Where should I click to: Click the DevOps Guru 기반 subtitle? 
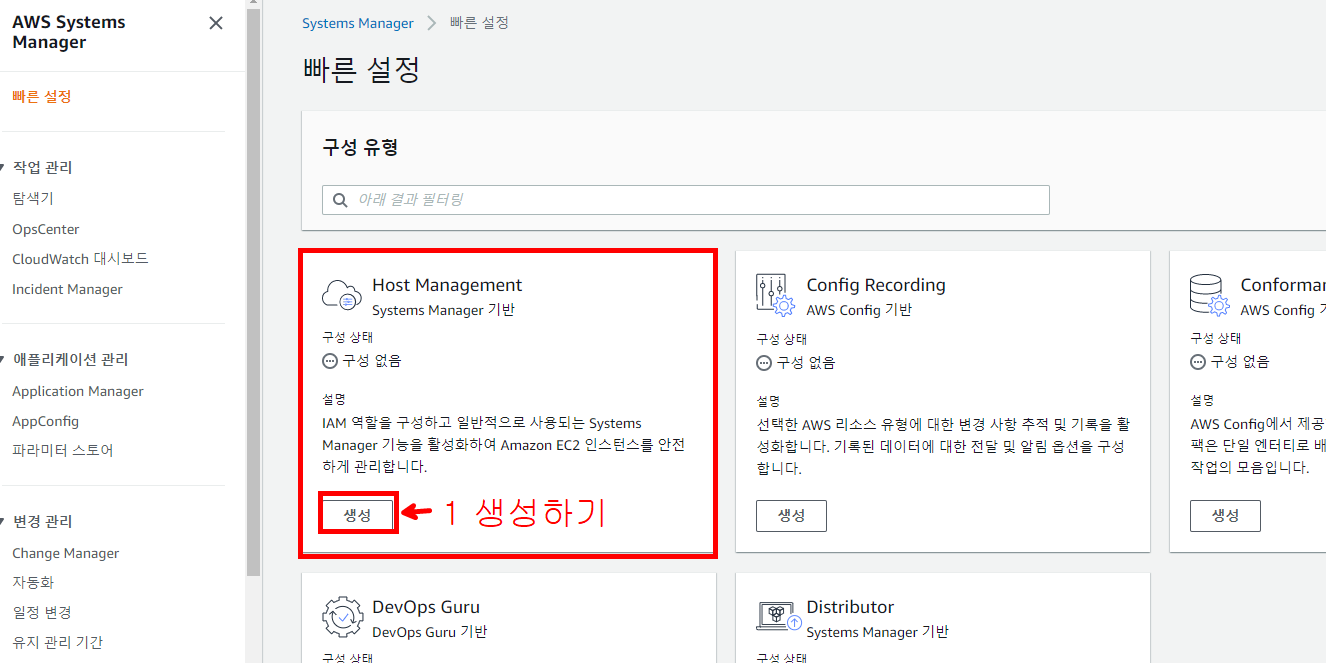coord(429,632)
